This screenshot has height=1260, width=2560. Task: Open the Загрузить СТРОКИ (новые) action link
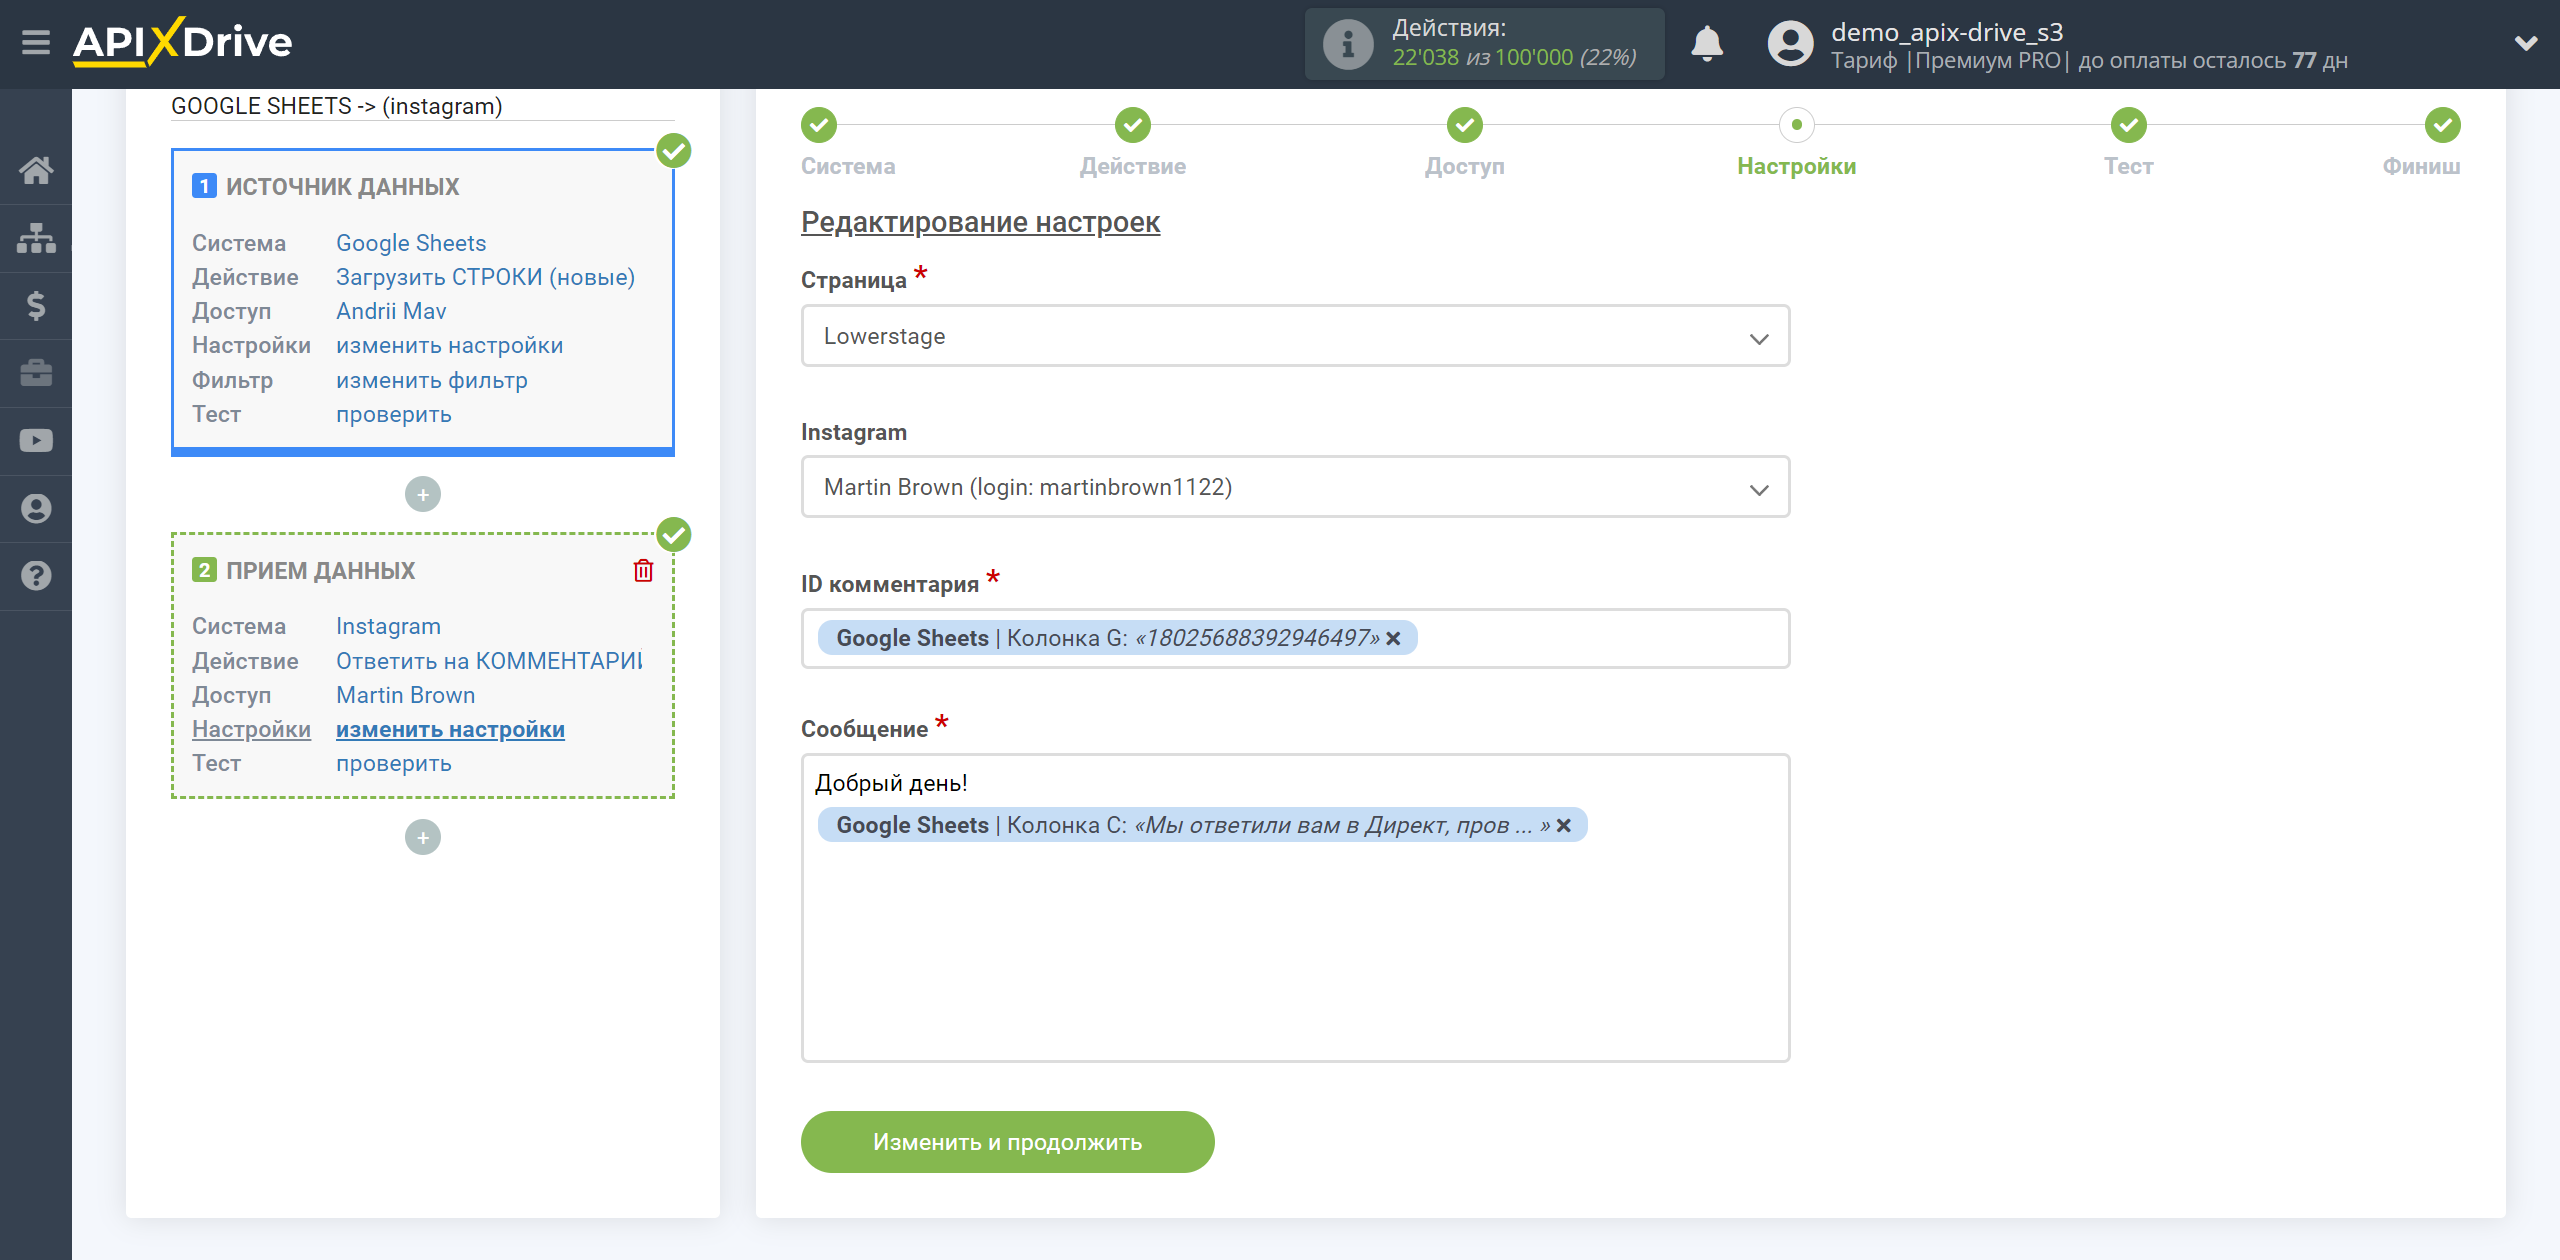point(485,277)
